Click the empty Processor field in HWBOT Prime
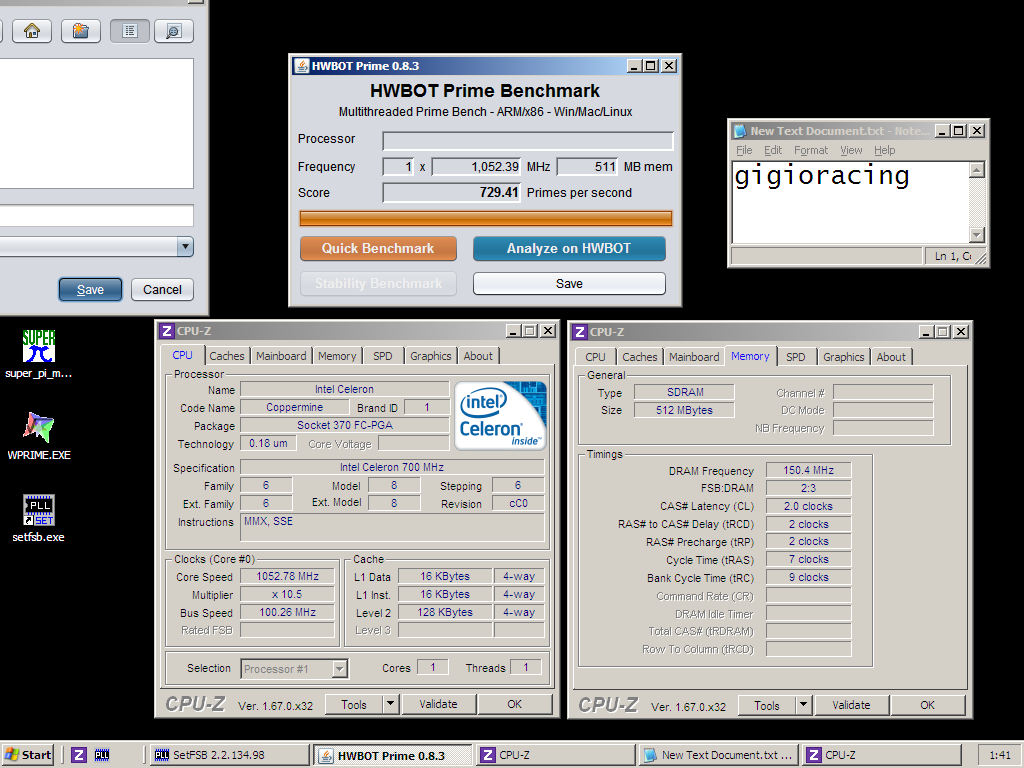1024x768 pixels. point(528,140)
